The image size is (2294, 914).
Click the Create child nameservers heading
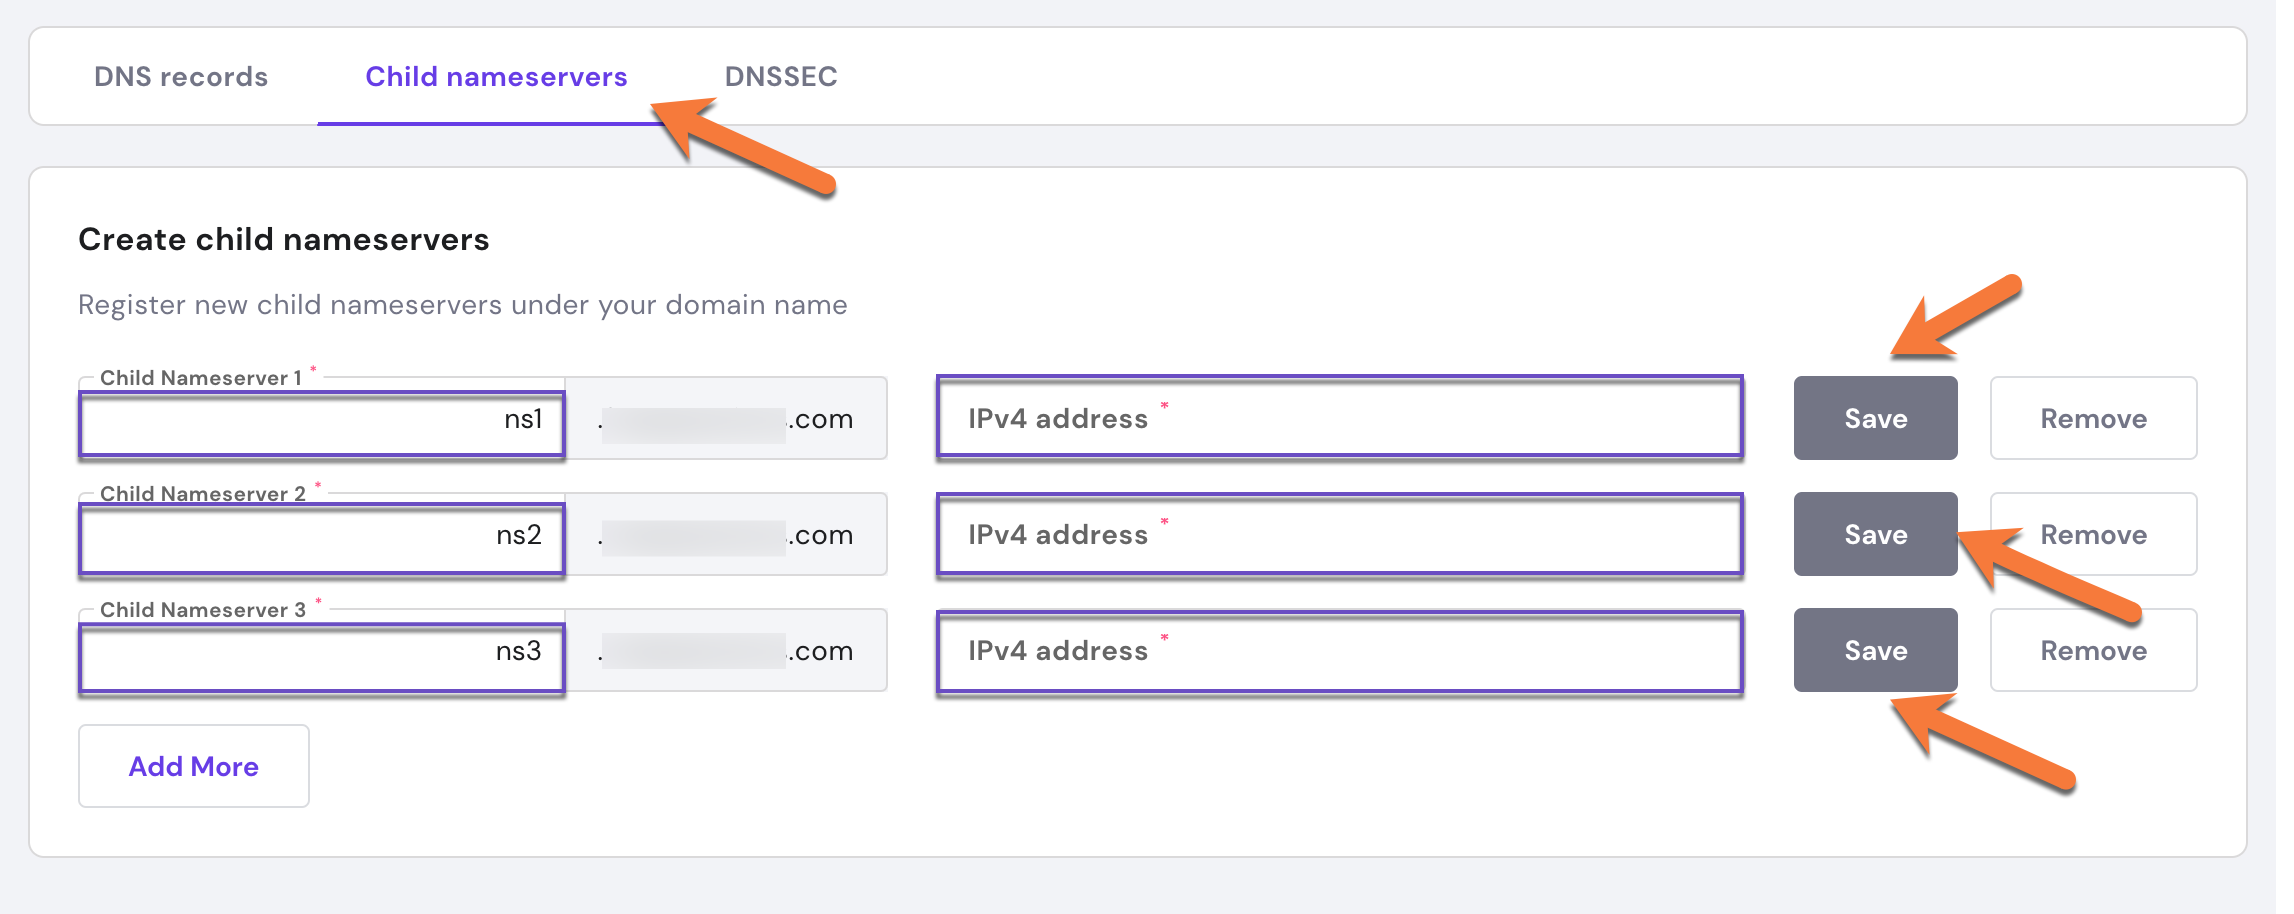[284, 240]
